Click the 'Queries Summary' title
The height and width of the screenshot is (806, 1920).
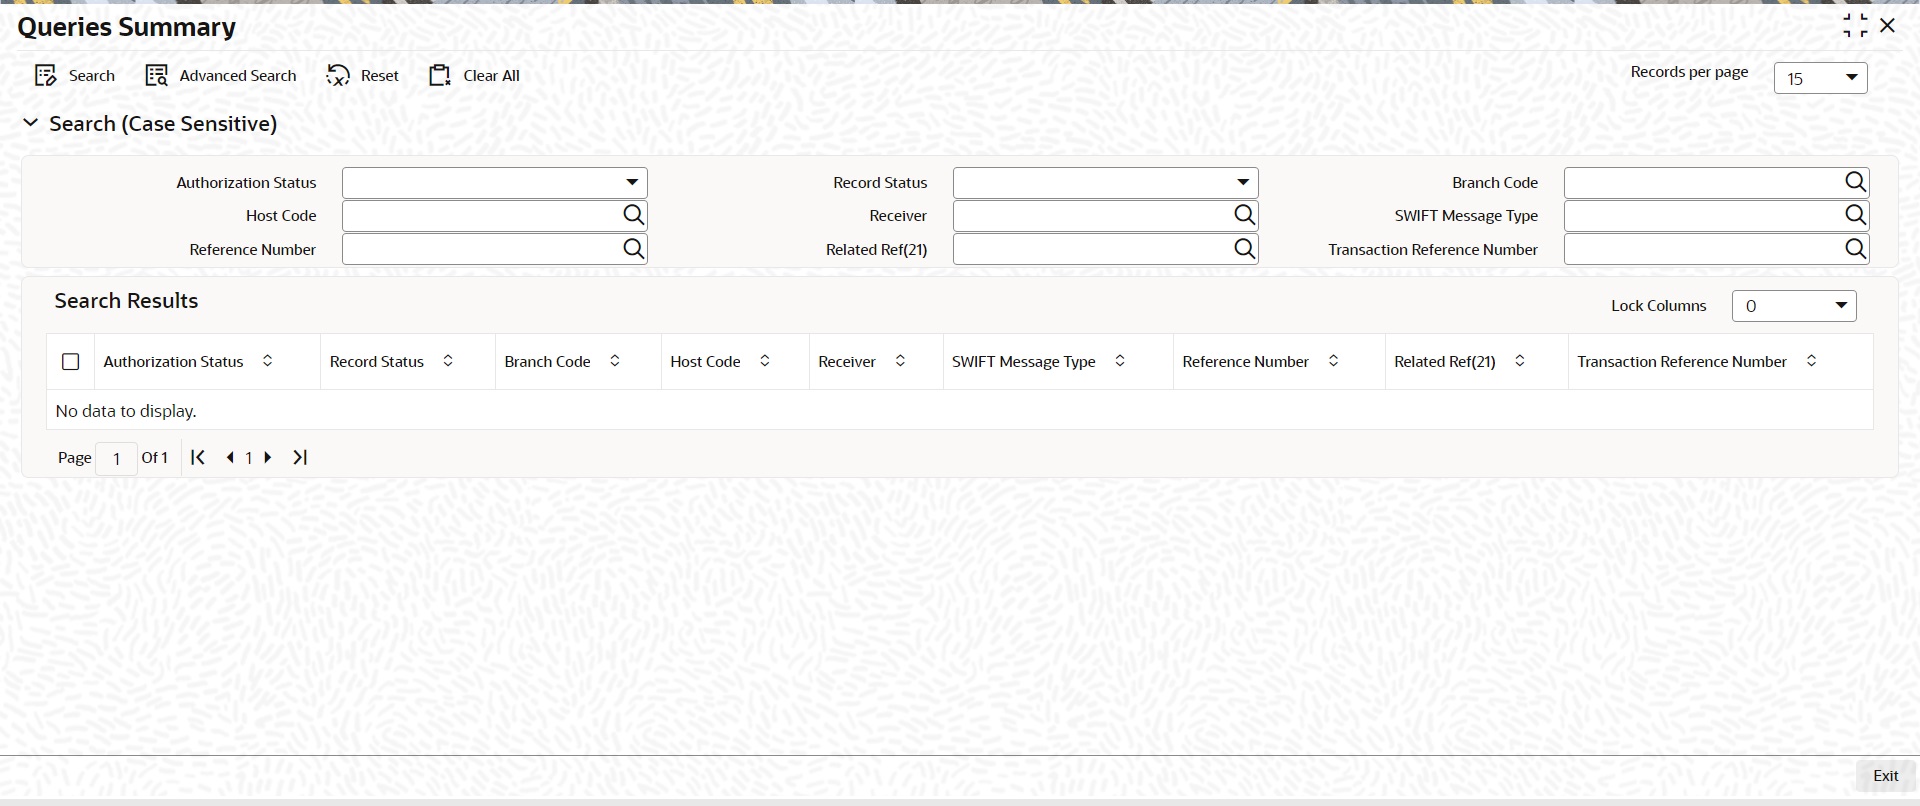pos(127,27)
